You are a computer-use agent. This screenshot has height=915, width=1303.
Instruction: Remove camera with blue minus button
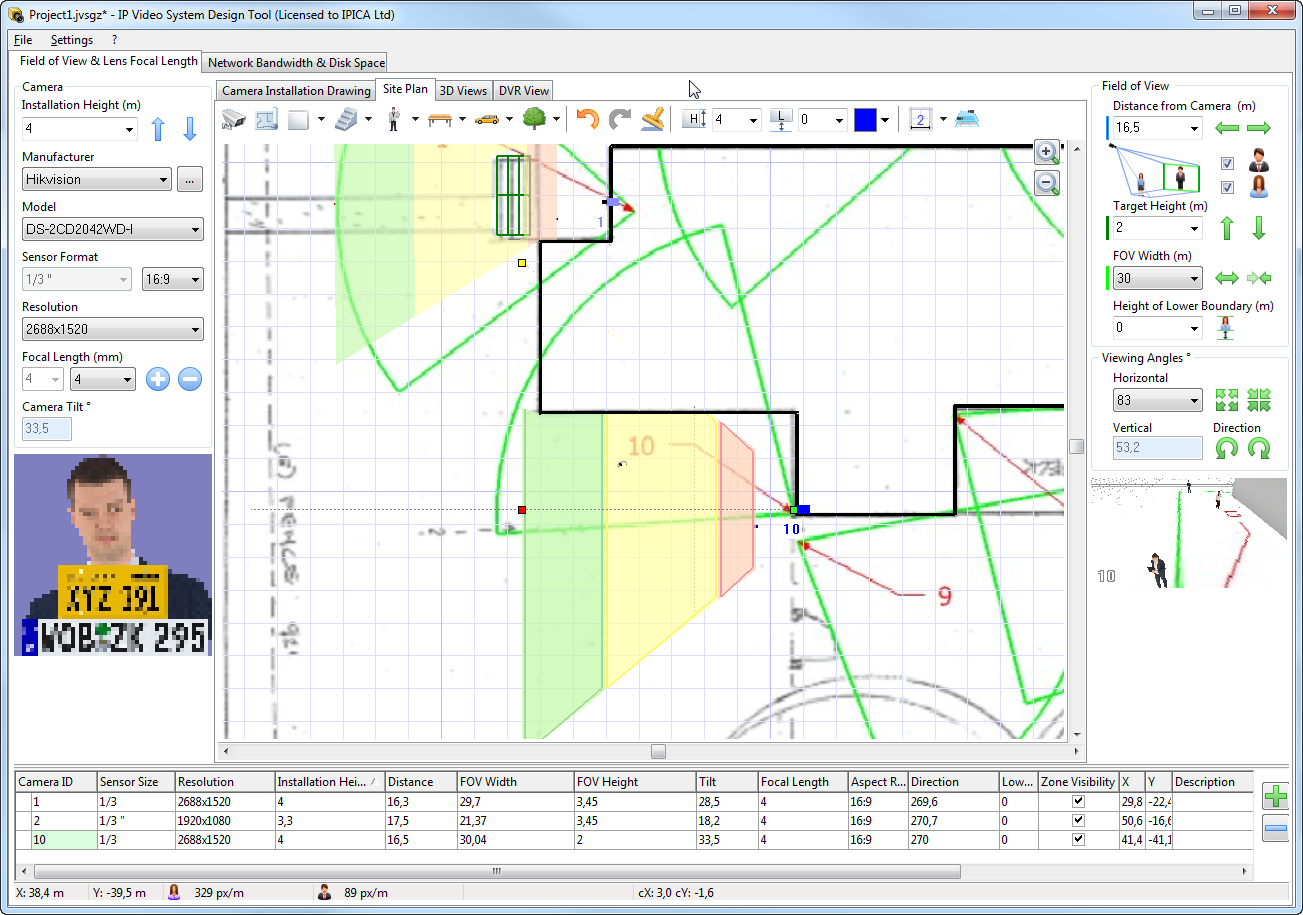tap(1275, 829)
